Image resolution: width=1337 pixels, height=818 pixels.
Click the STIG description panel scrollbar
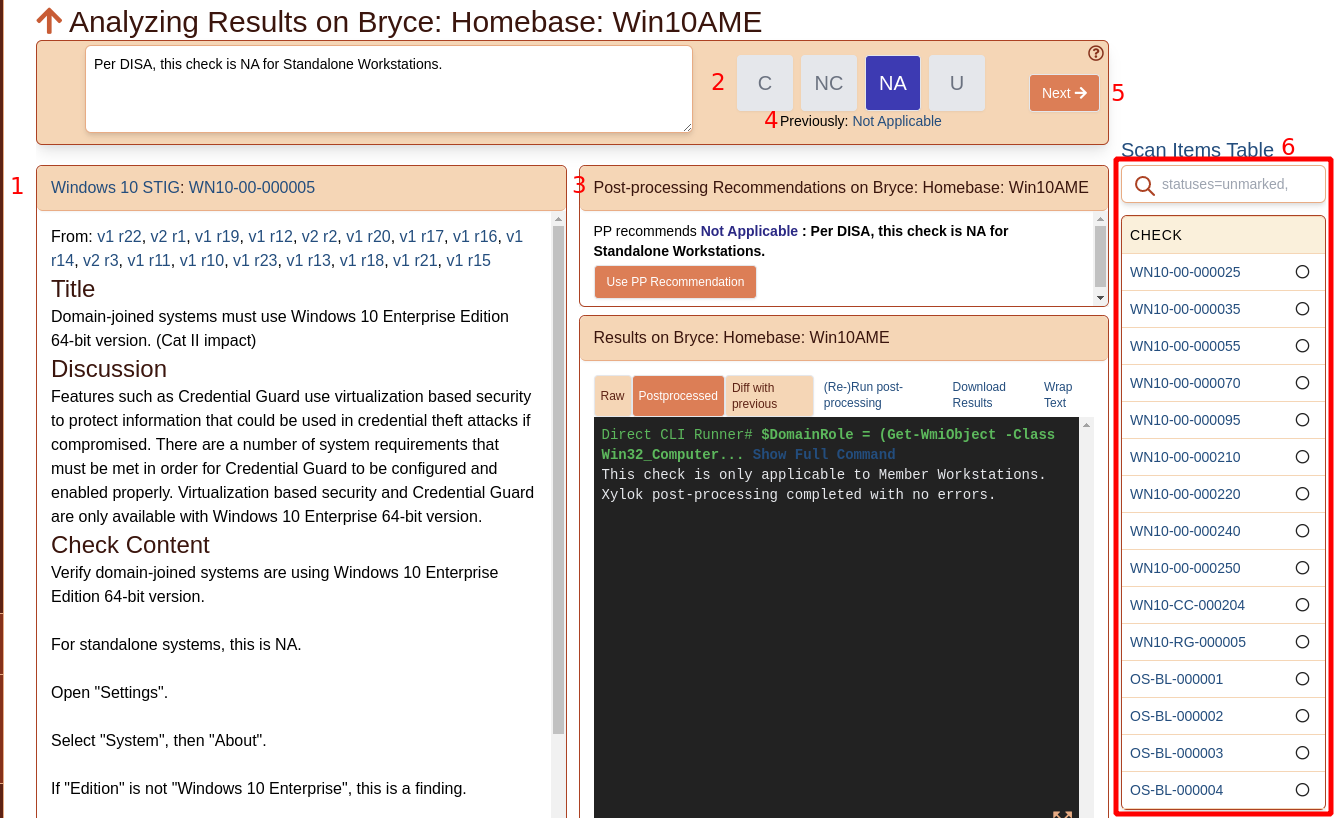[558, 478]
